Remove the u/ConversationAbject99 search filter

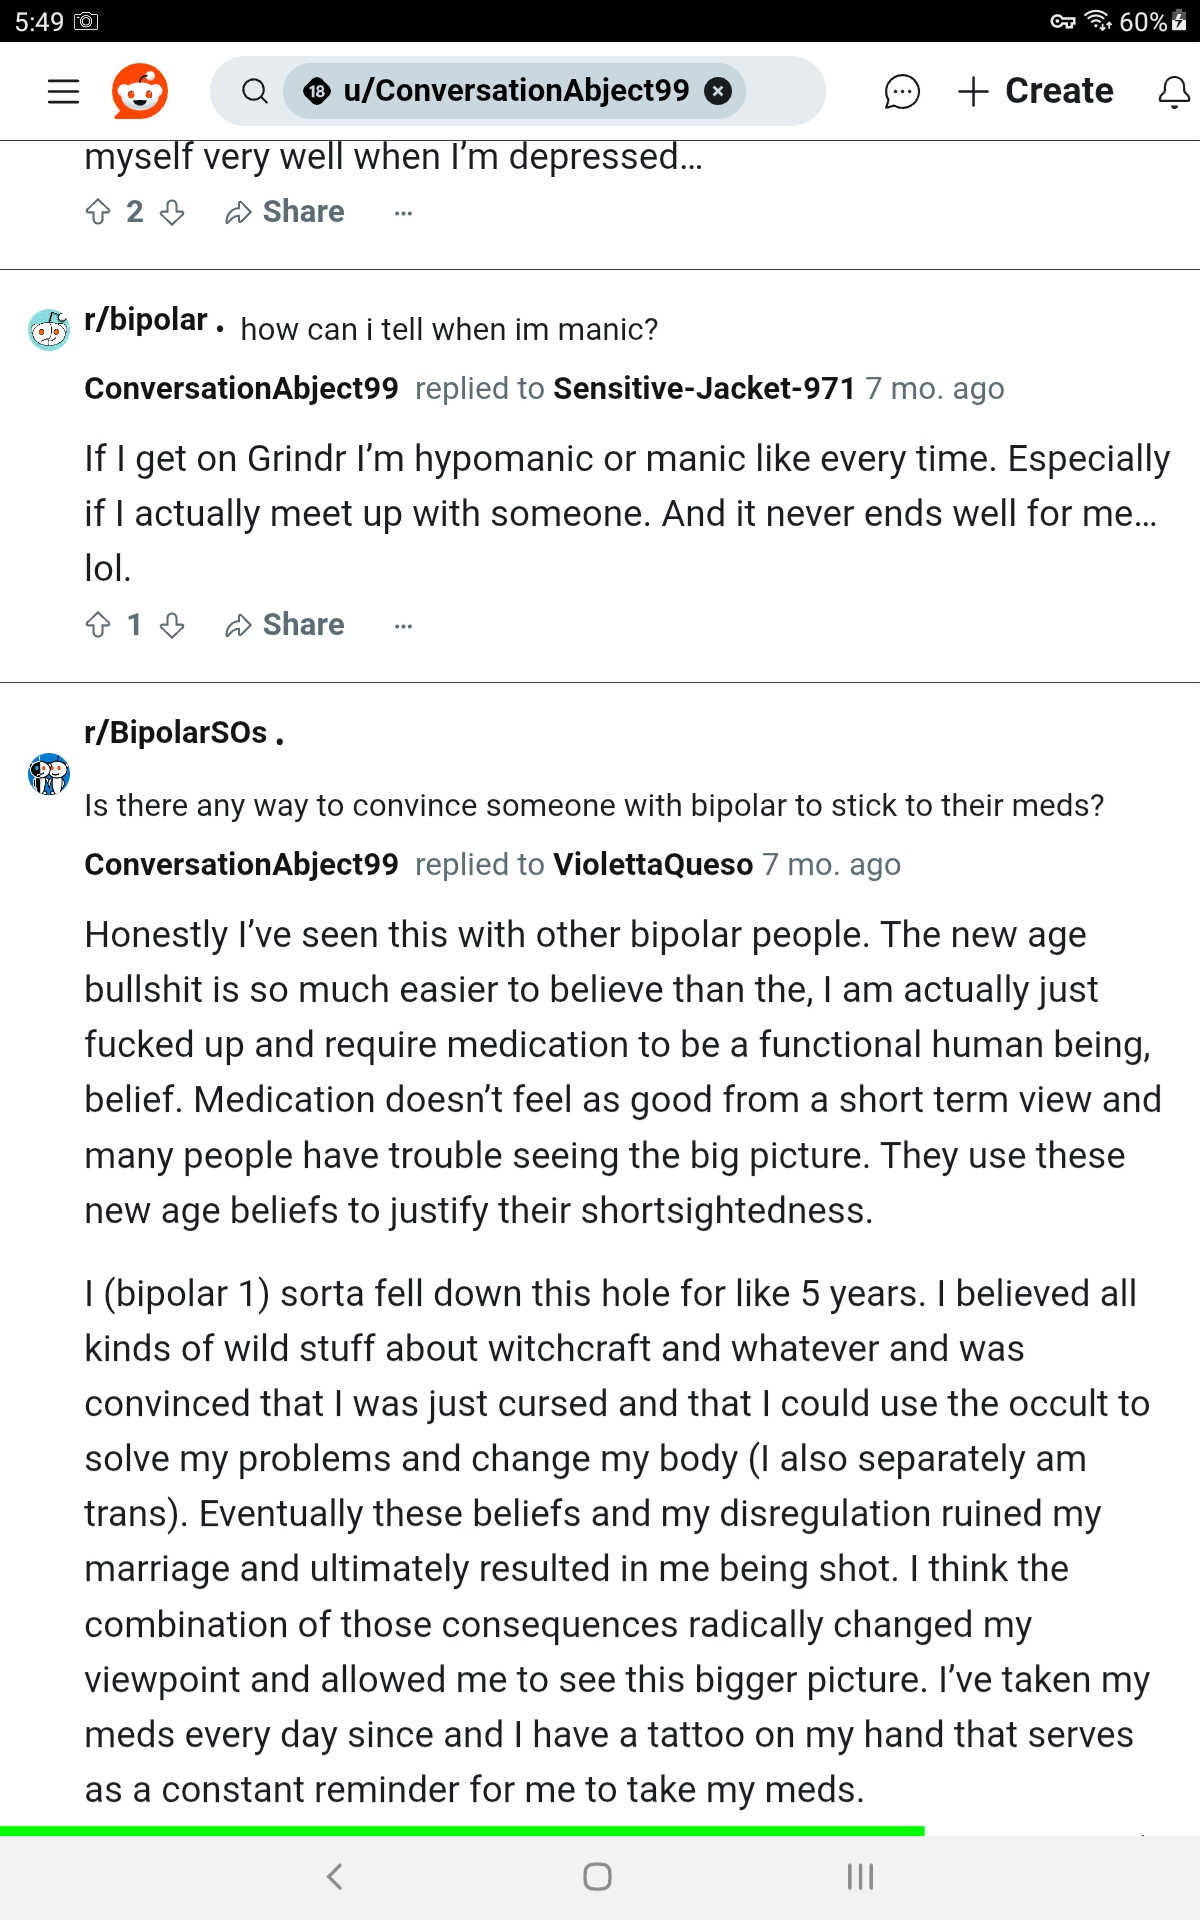717,91
